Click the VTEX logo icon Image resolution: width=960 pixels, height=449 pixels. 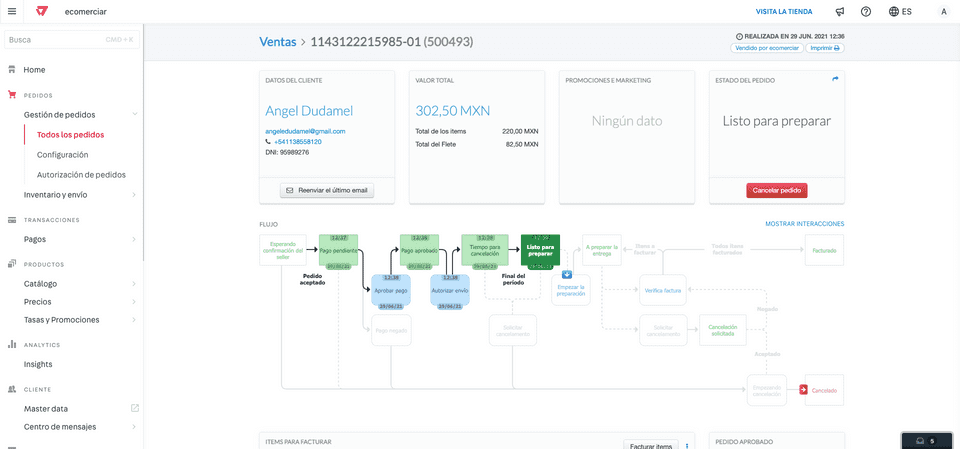42,11
